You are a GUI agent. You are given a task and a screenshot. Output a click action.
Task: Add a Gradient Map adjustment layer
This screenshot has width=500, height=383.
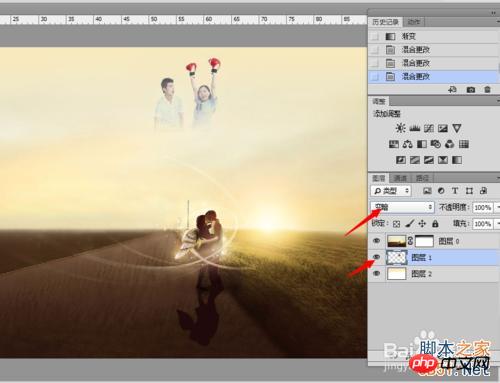(x=457, y=160)
